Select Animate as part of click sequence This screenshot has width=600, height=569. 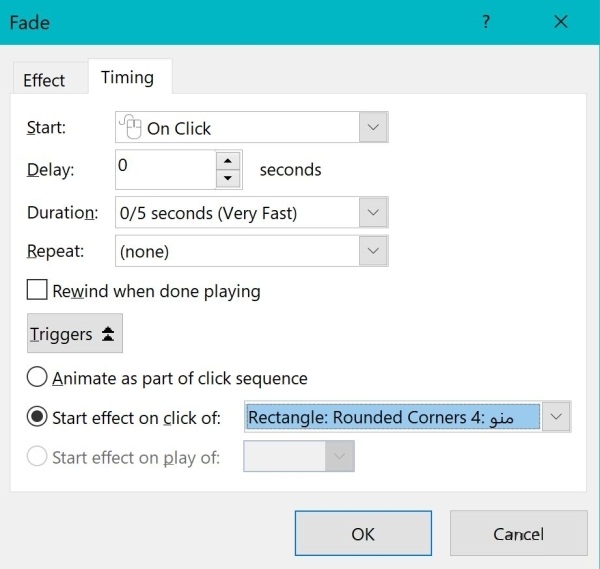coord(37,378)
